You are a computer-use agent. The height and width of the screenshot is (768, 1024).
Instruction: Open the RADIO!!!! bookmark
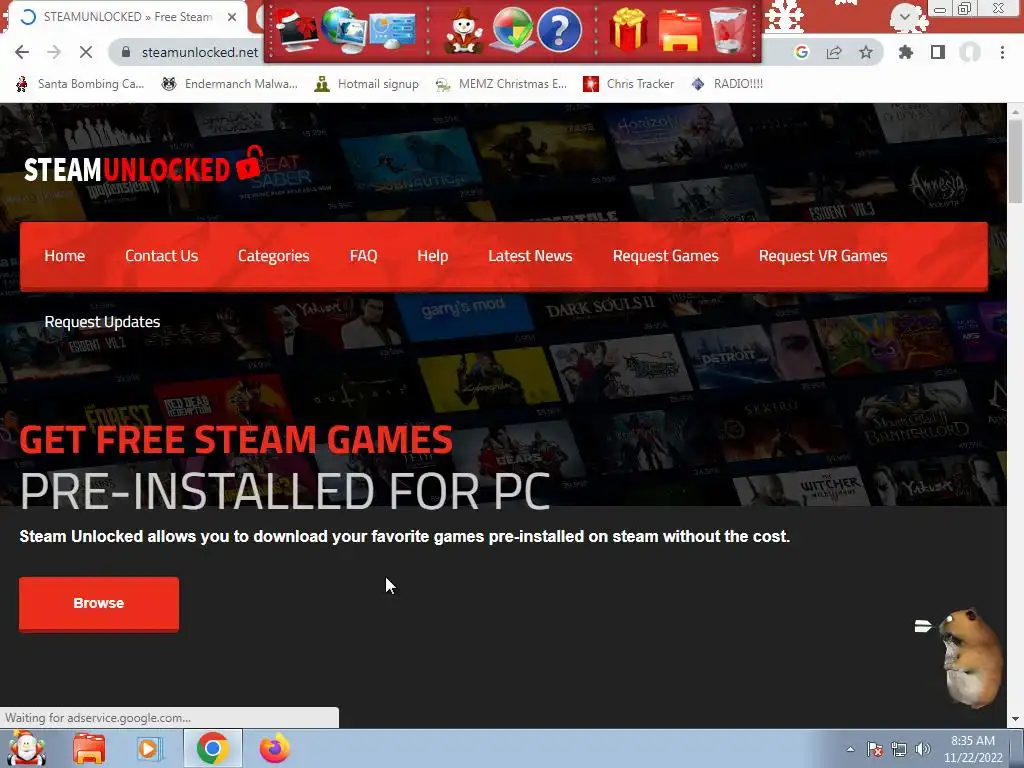(727, 84)
